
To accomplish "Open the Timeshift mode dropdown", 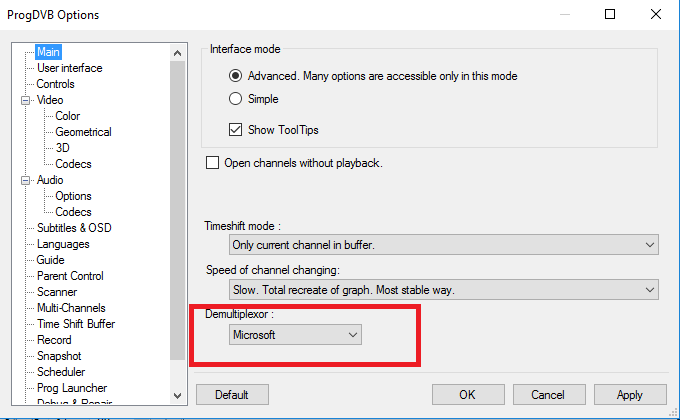I will (x=444, y=245).
